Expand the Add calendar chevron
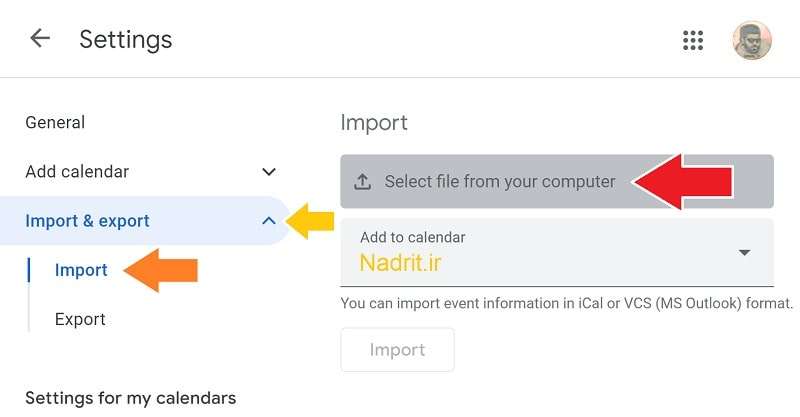The image size is (800, 417). pyautogui.click(x=269, y=172)
